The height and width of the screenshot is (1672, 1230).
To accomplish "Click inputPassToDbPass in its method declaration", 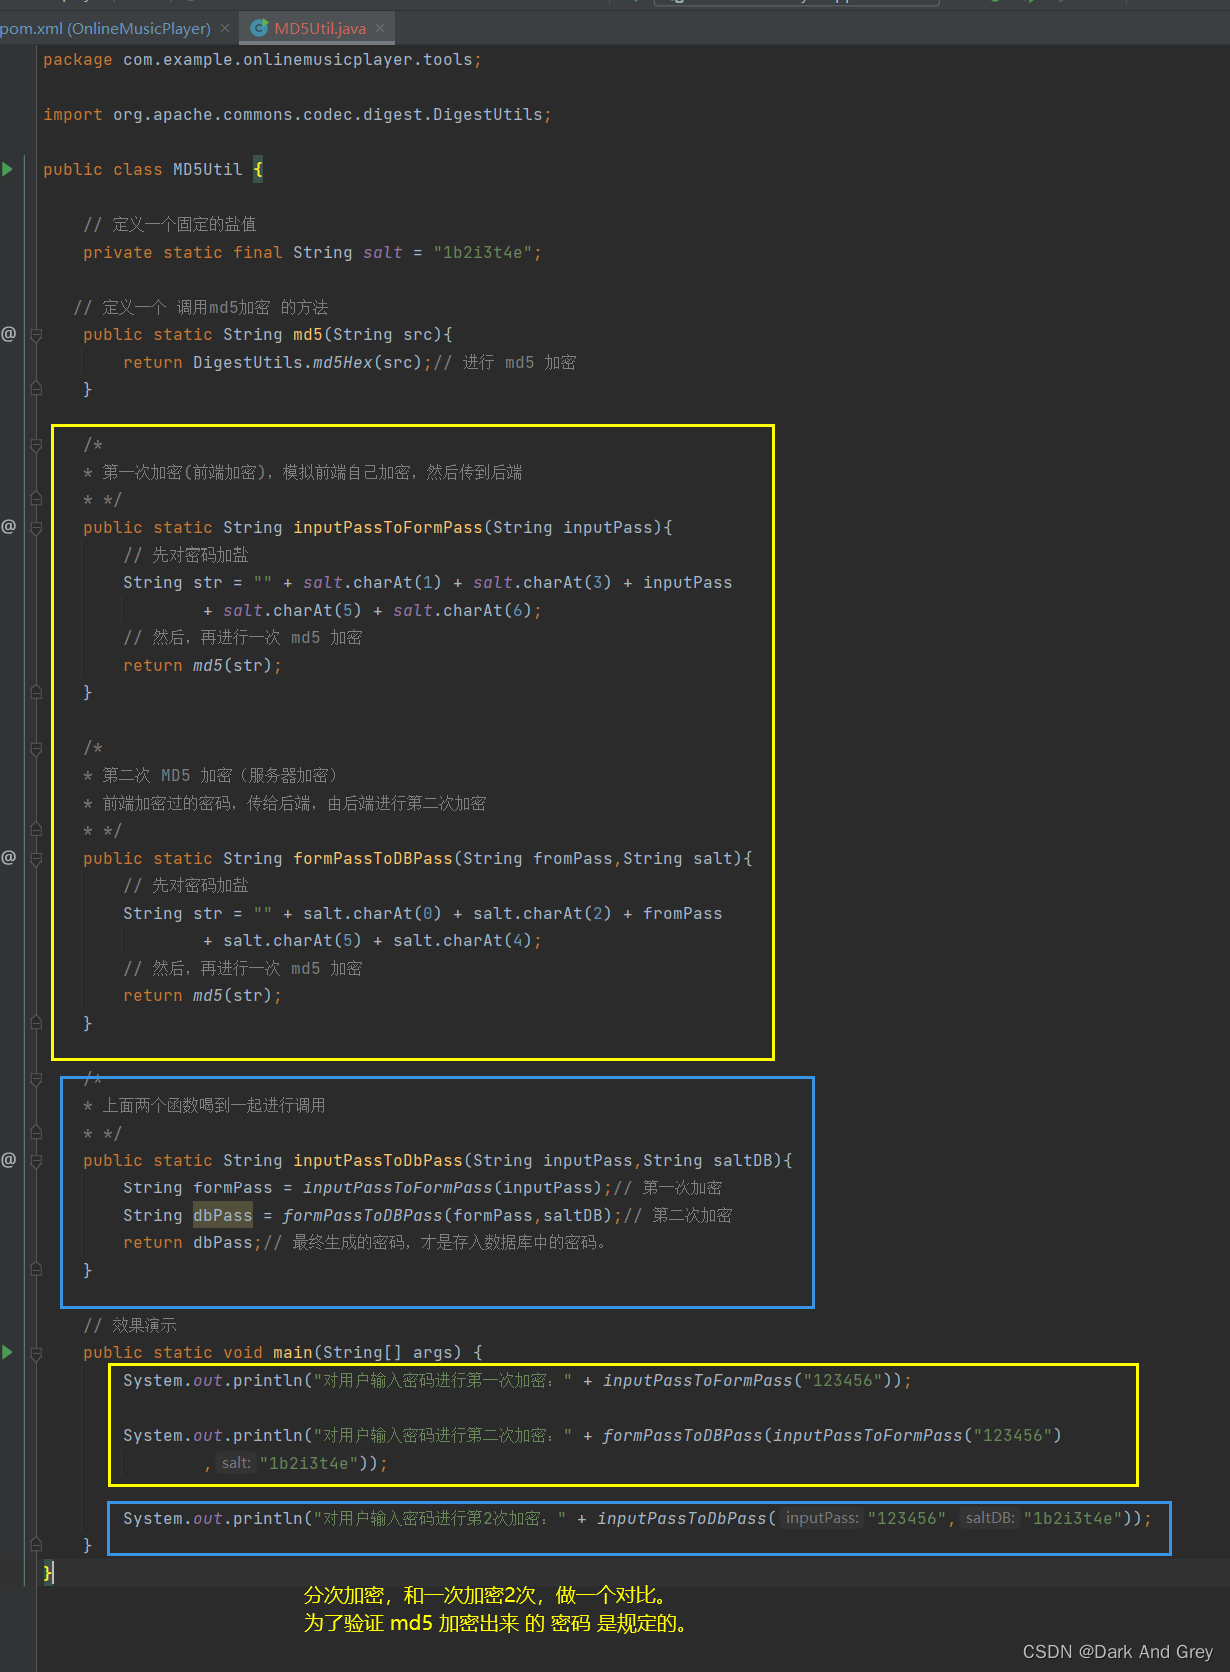I will coord(378,1161).
